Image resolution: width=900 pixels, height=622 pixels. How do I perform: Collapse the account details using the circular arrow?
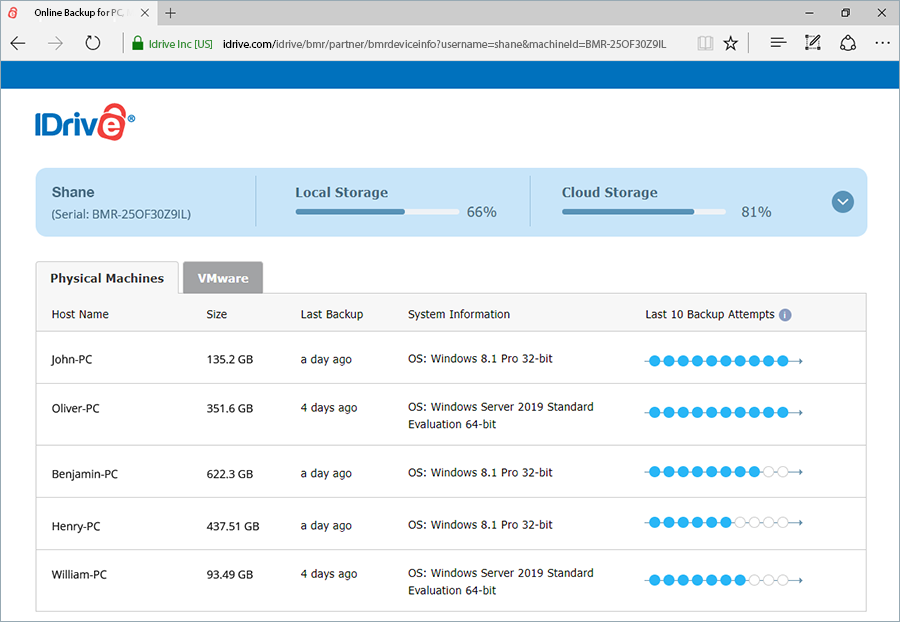coord(842,201)
